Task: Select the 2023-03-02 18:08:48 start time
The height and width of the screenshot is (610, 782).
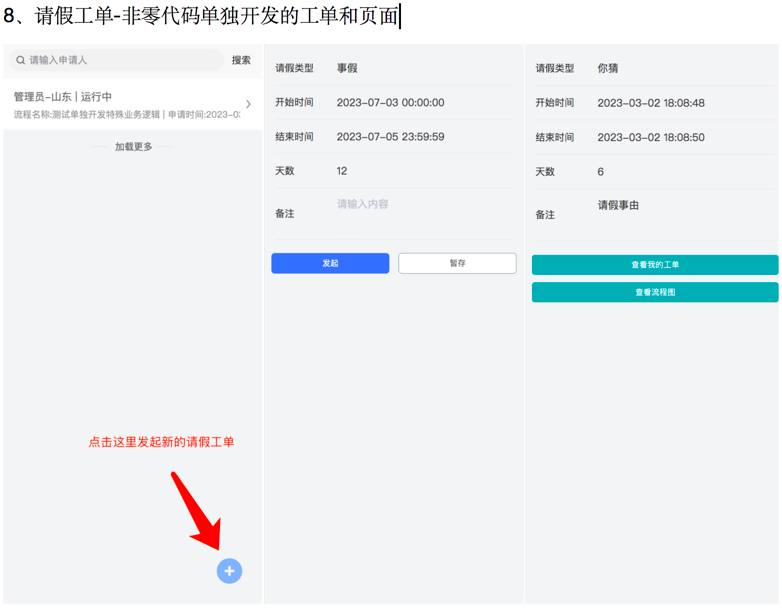Action: click(650, 103)
